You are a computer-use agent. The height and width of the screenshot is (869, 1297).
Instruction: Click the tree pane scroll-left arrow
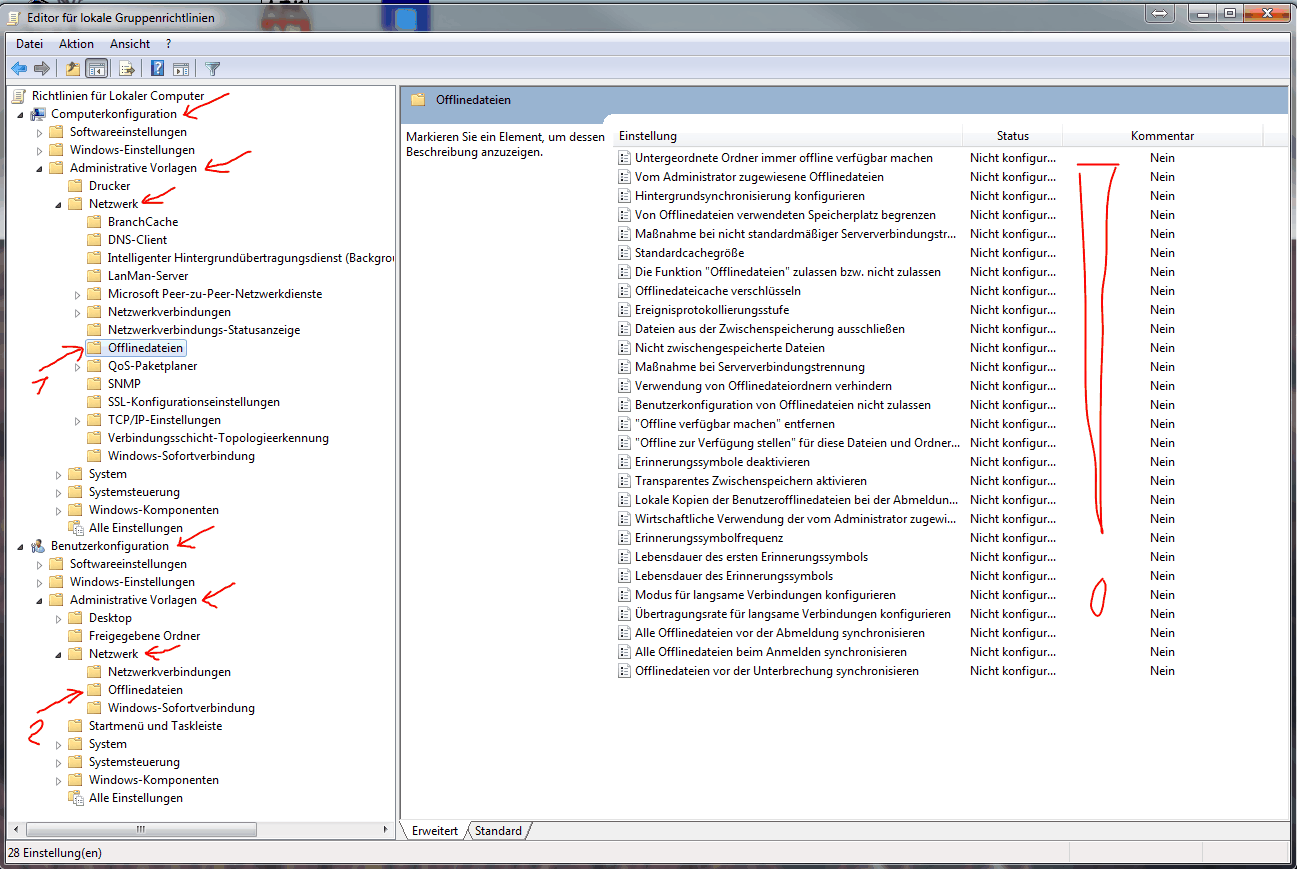point(16,829)
